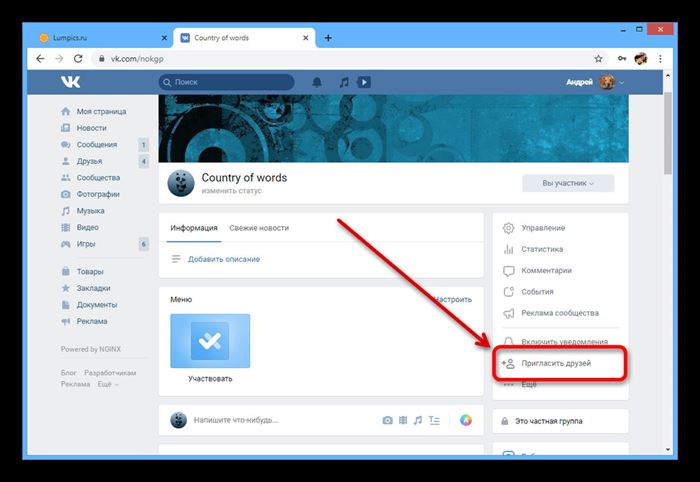Expand Ещё in the group actions menu
This screenshot has width=700, height=482.
[529, 384]
